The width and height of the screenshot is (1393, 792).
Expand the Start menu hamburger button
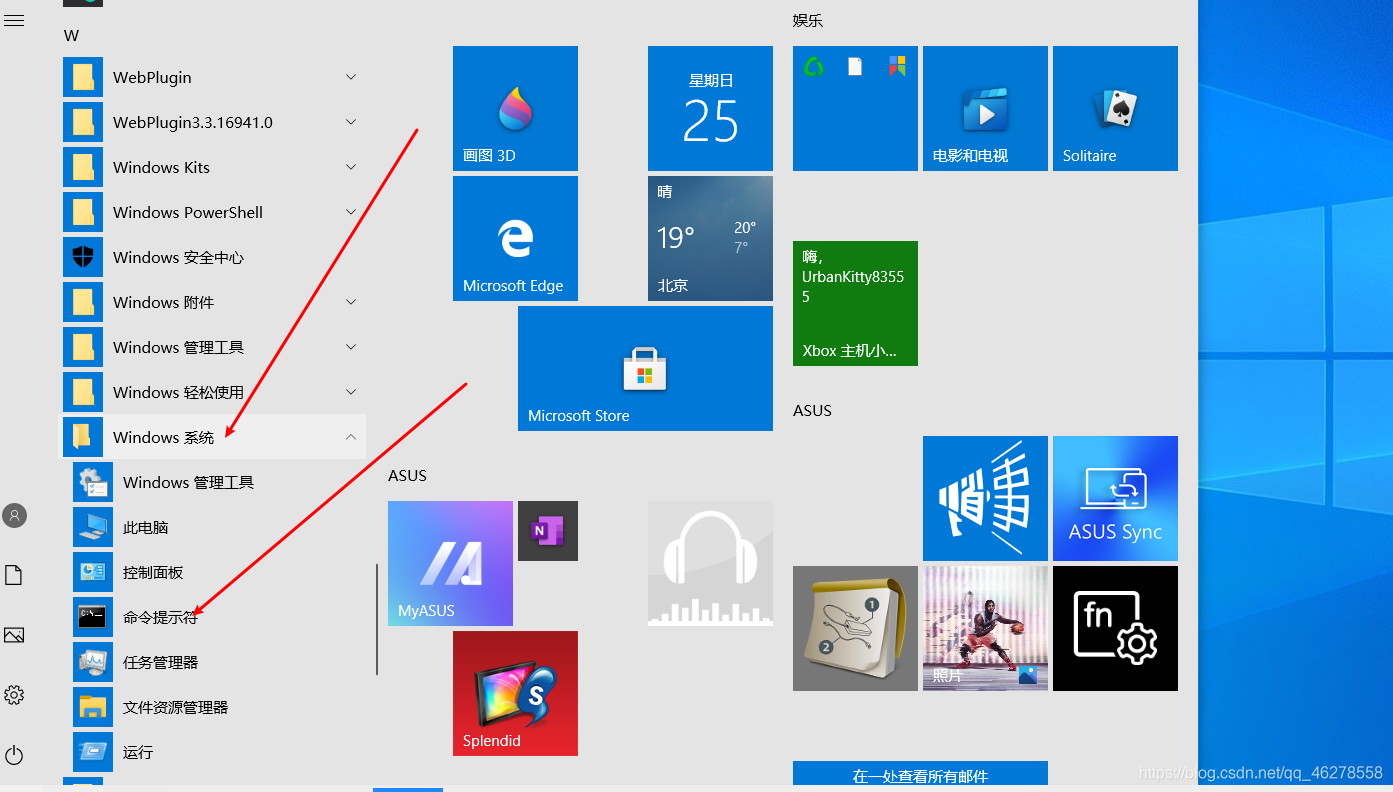point(14,20)
